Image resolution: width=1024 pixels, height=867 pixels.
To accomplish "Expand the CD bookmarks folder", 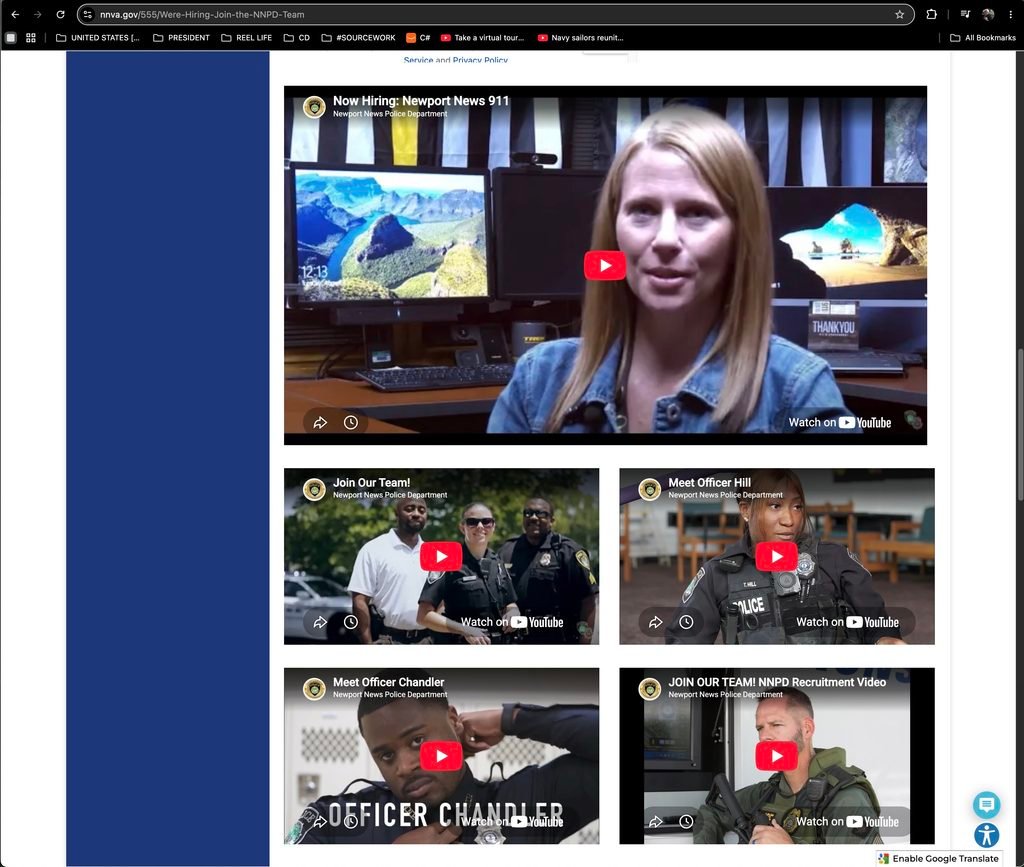I will pyautogui.click(x=297, y=38).
